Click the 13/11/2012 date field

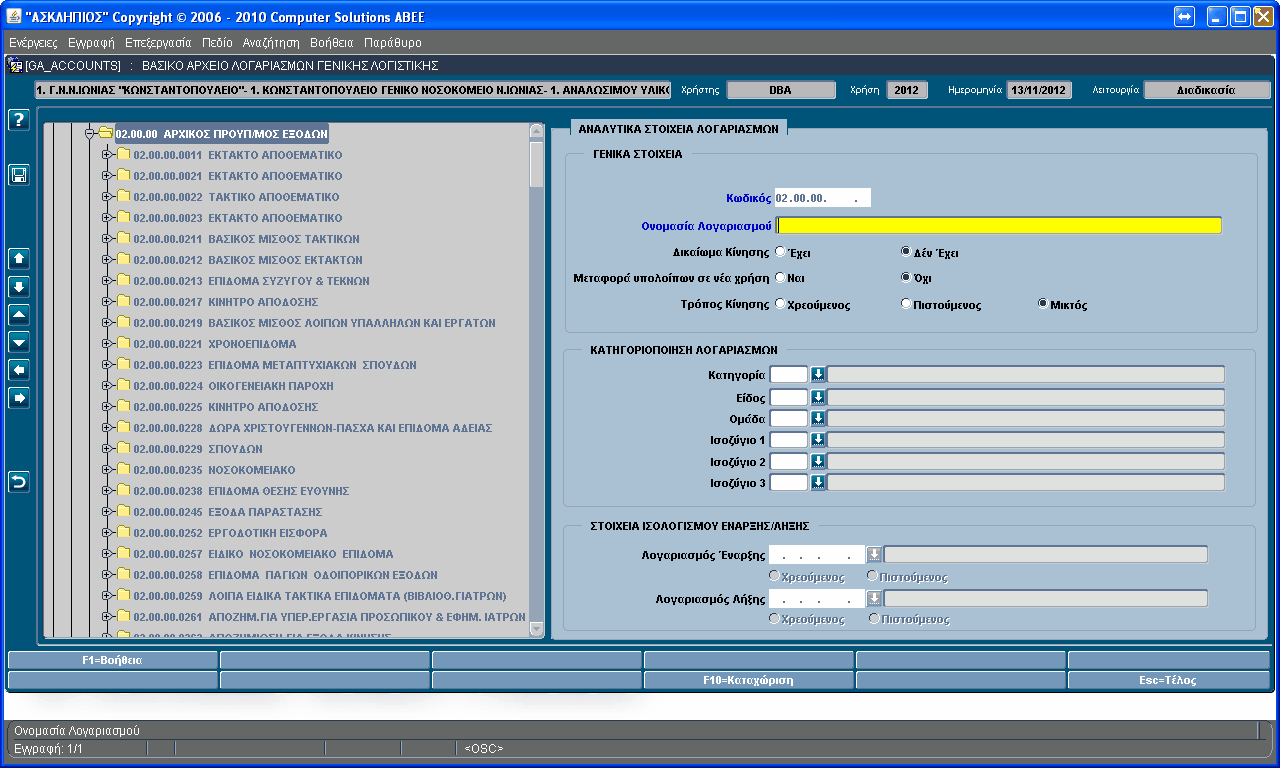(1039, 90)
